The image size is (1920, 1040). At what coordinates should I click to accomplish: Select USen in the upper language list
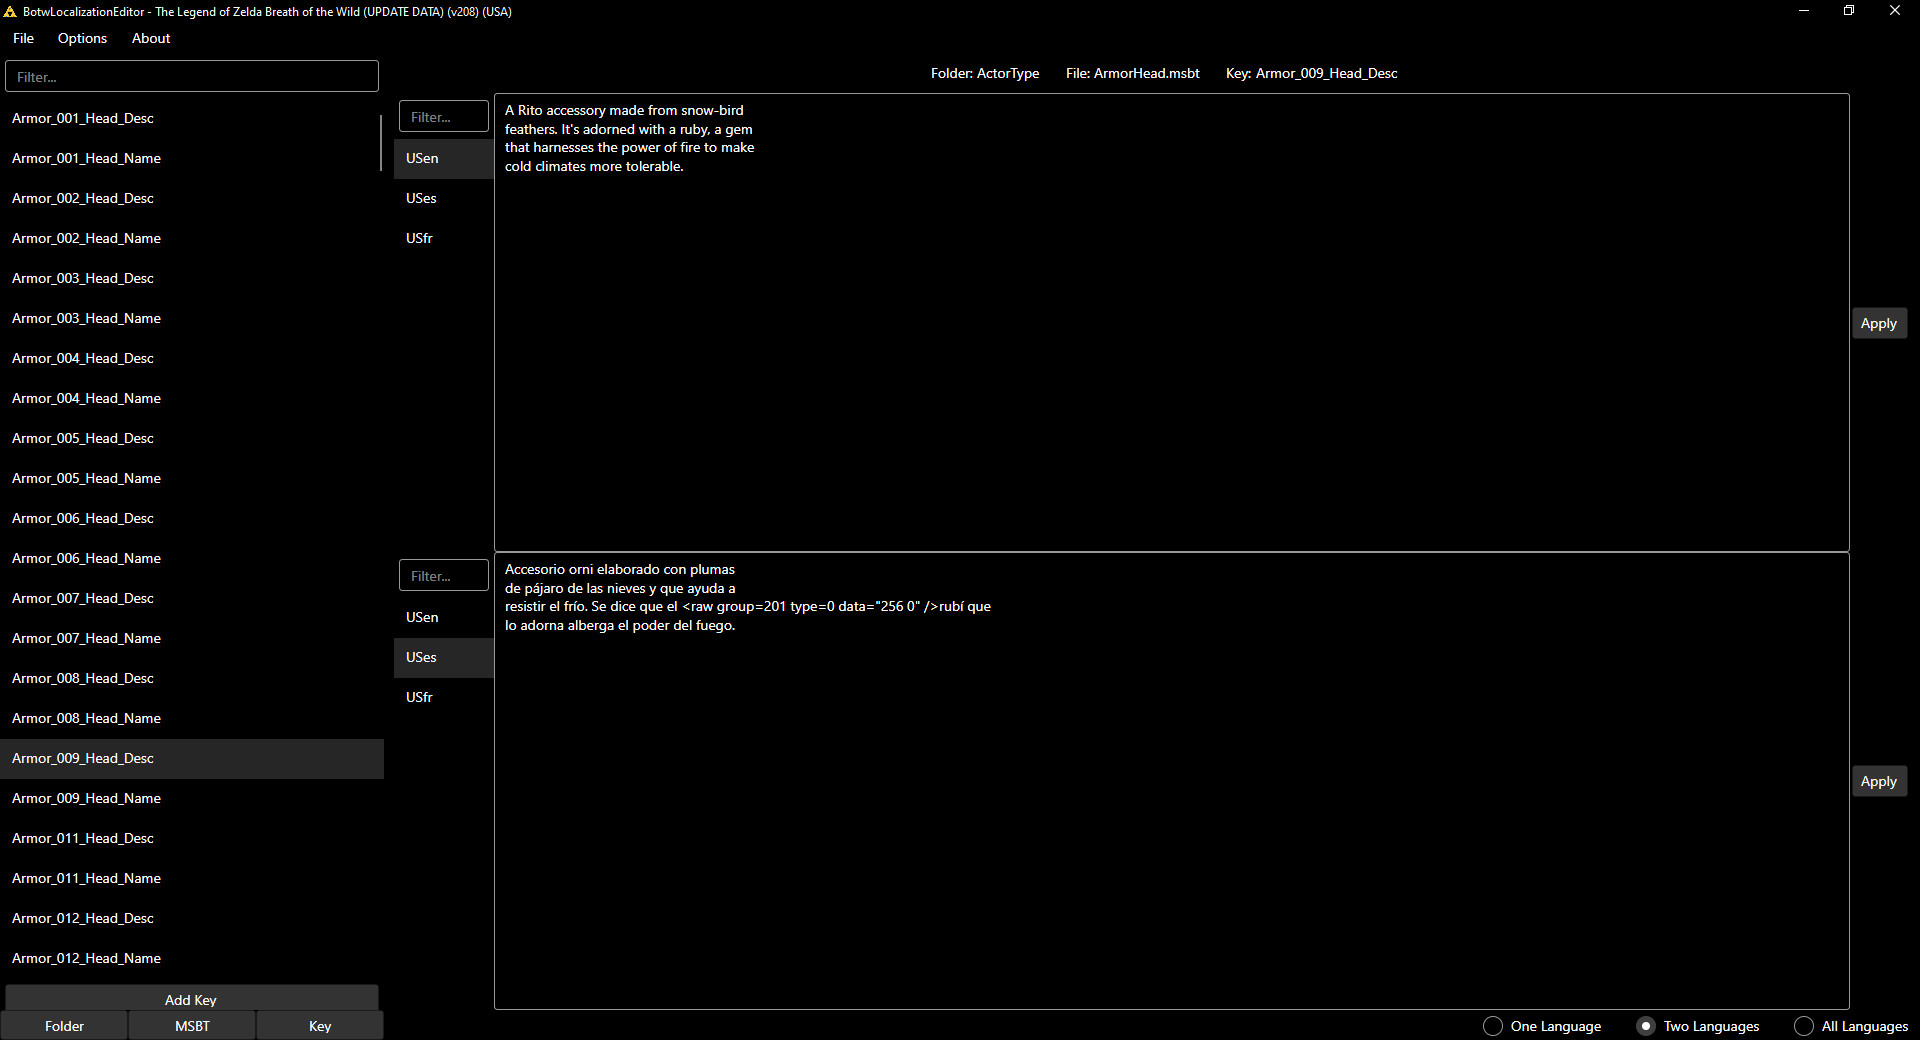pos(444,158)
